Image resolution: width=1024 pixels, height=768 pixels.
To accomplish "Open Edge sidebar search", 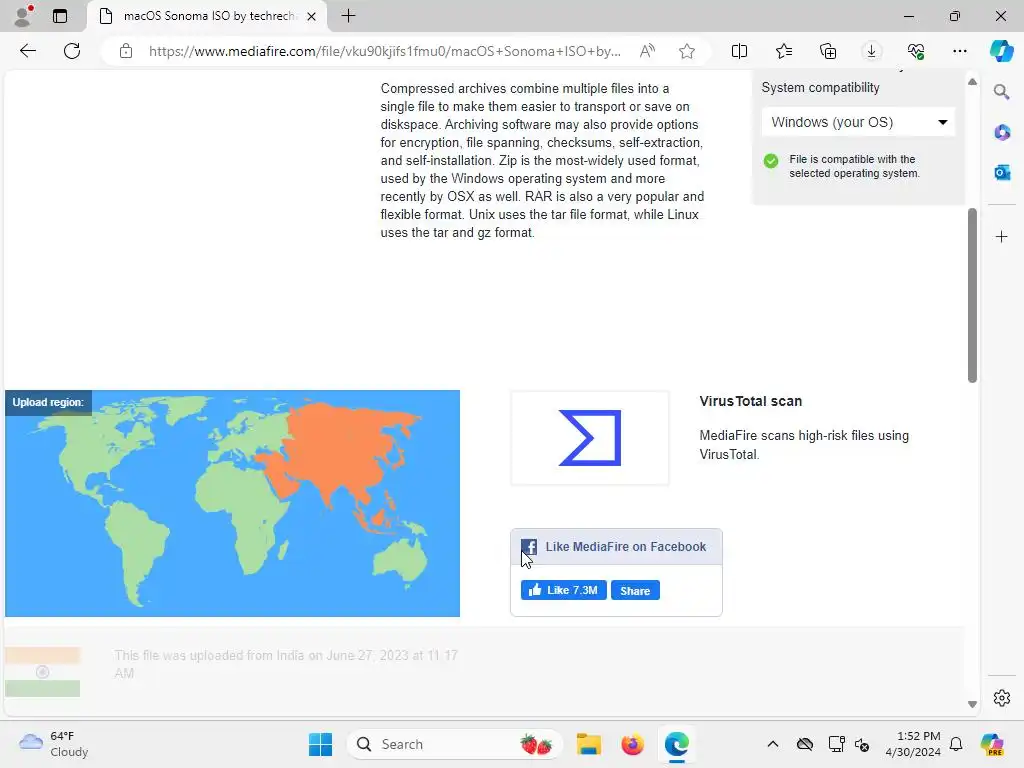I will point(1001,92).
